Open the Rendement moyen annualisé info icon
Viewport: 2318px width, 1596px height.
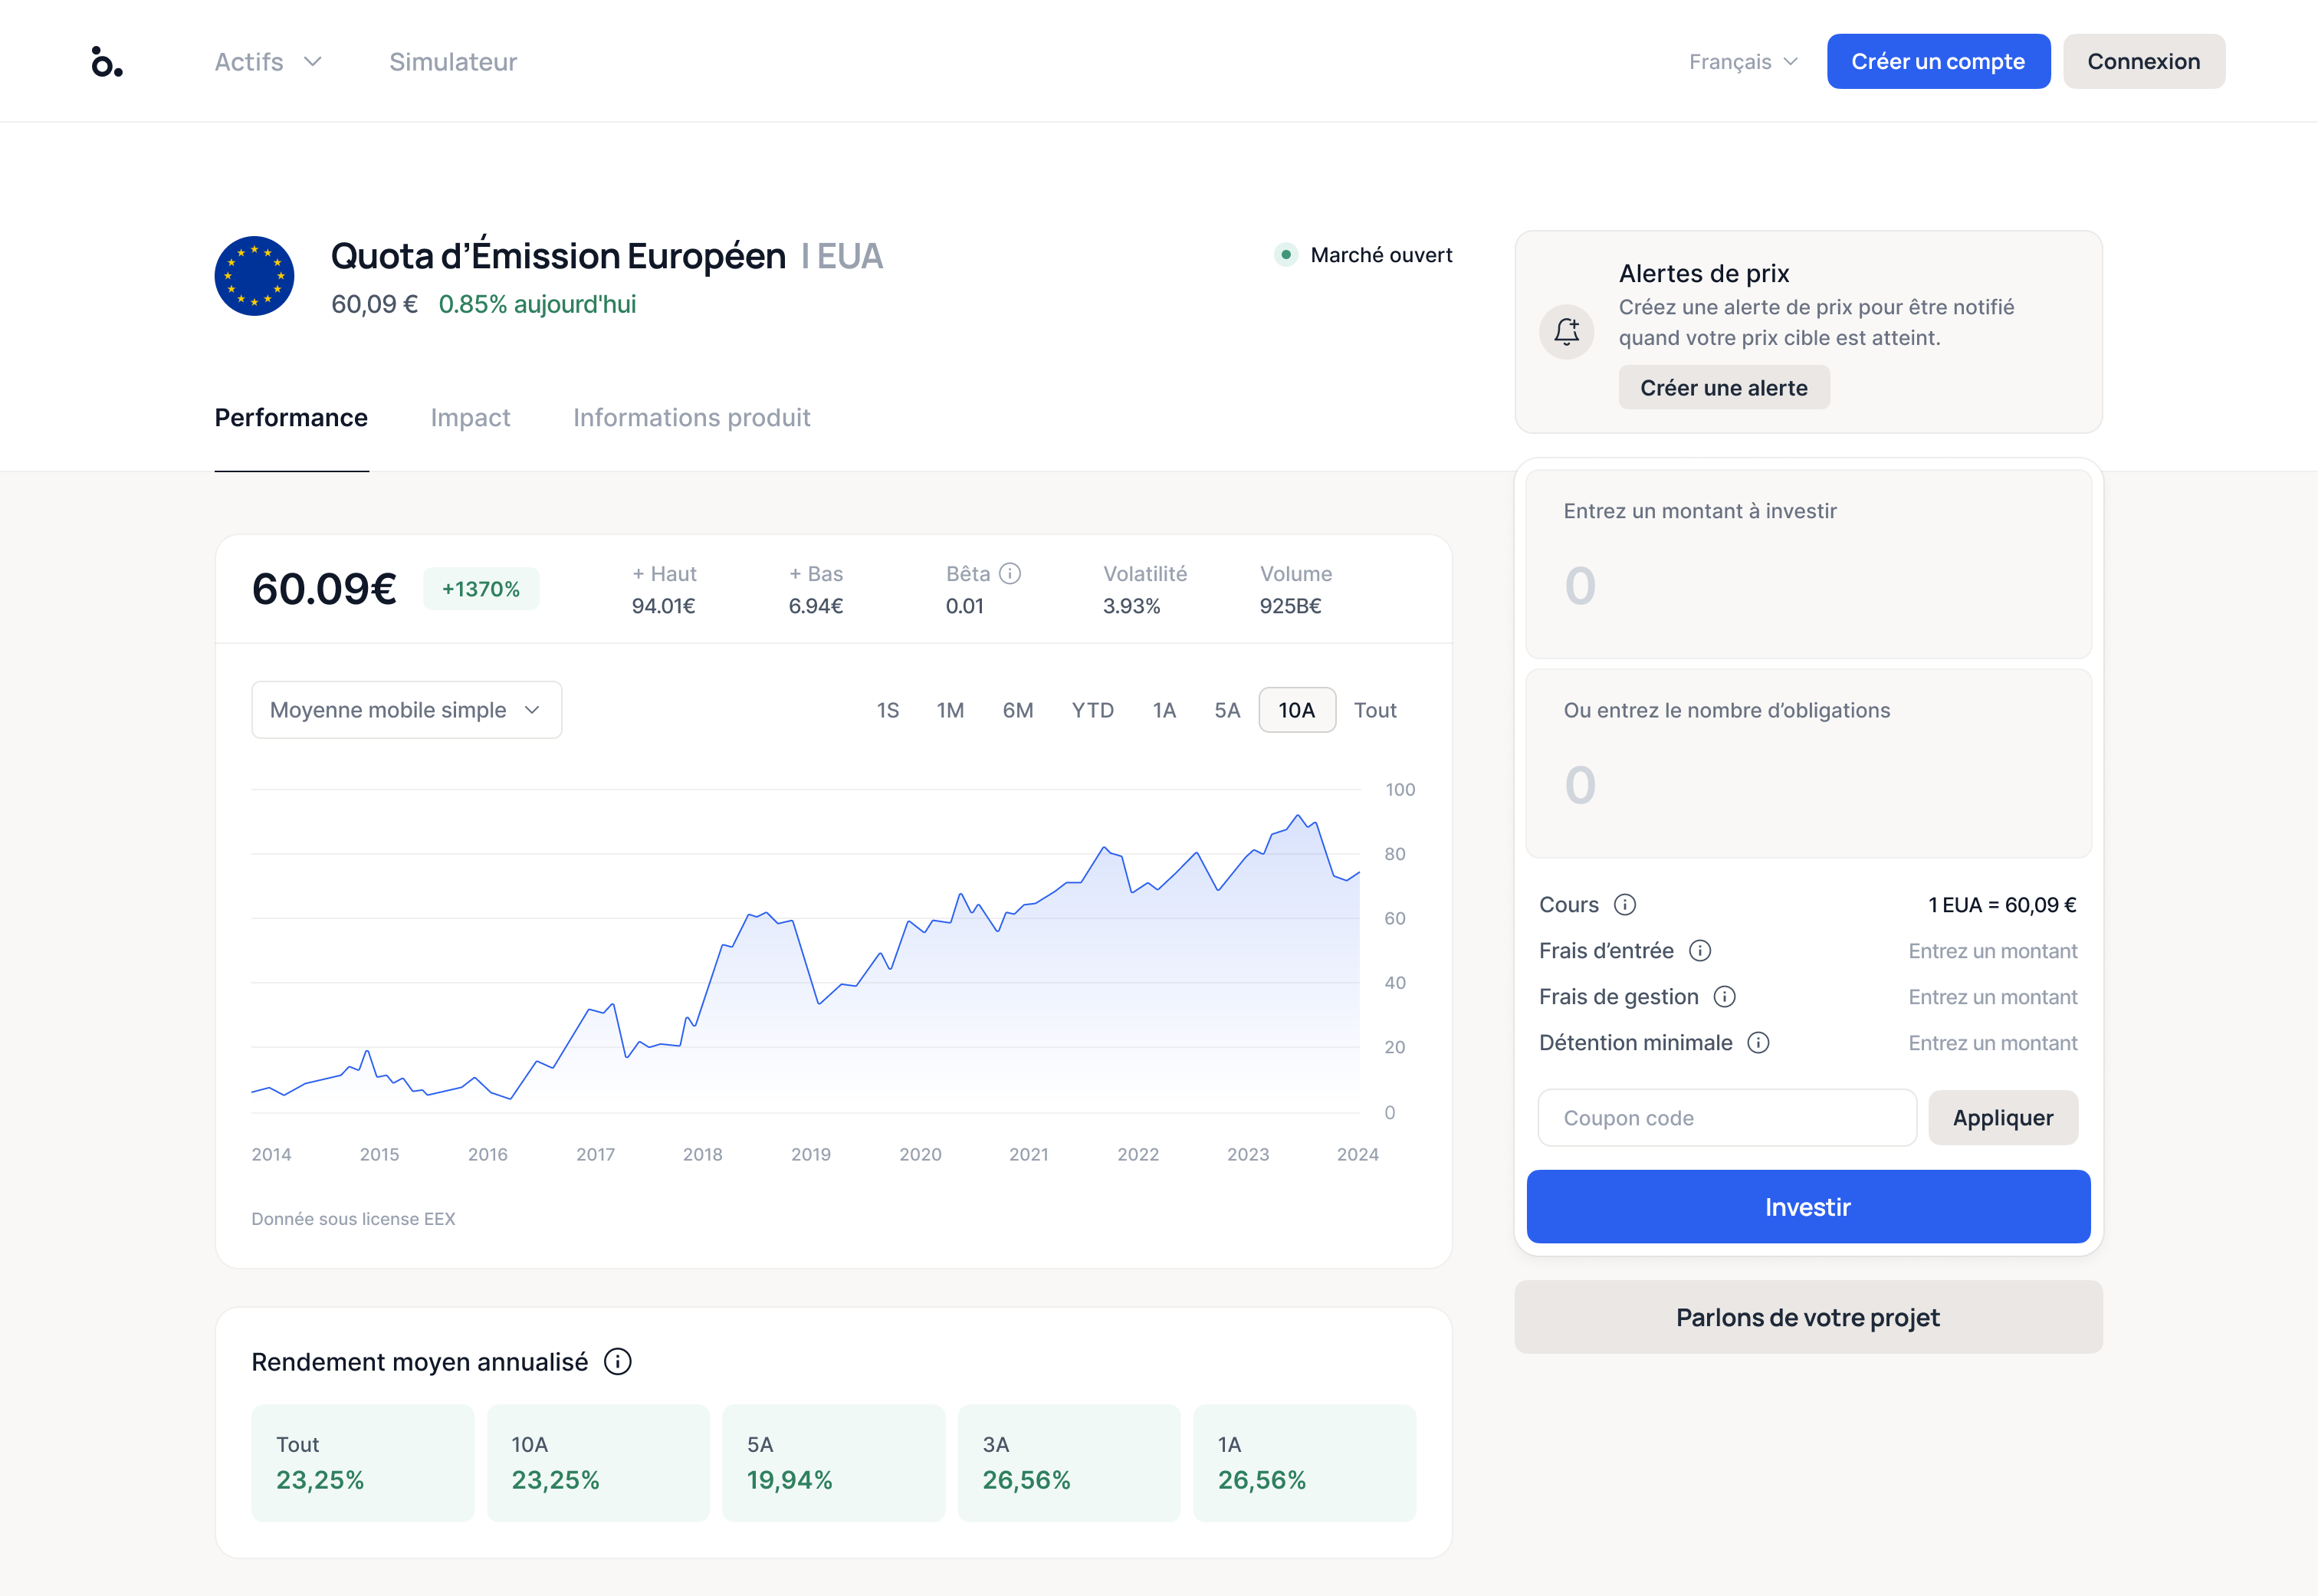(618, 1362)
